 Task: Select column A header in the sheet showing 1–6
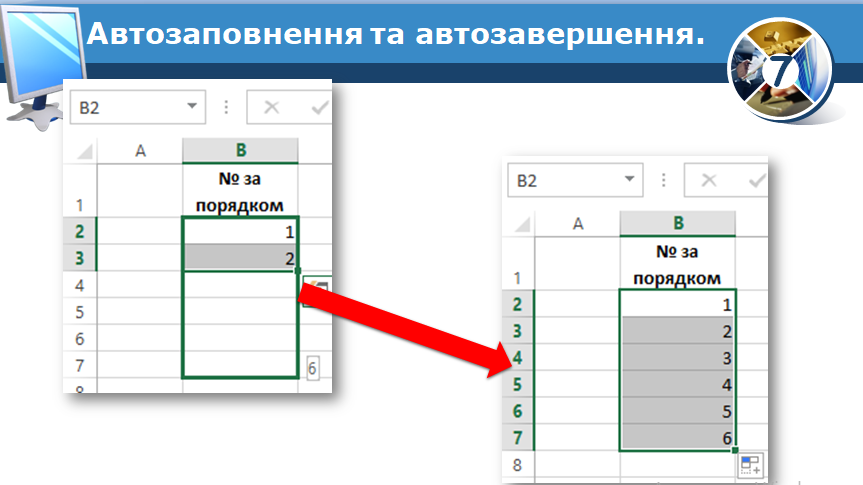coord(577,224)
